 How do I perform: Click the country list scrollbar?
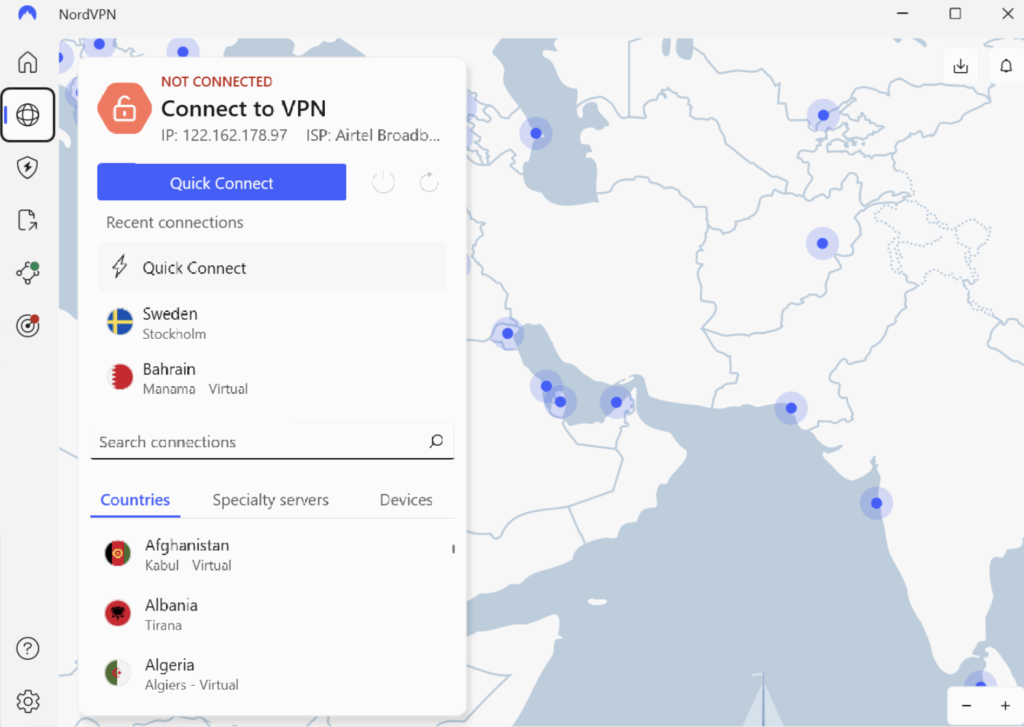(452, 549)
